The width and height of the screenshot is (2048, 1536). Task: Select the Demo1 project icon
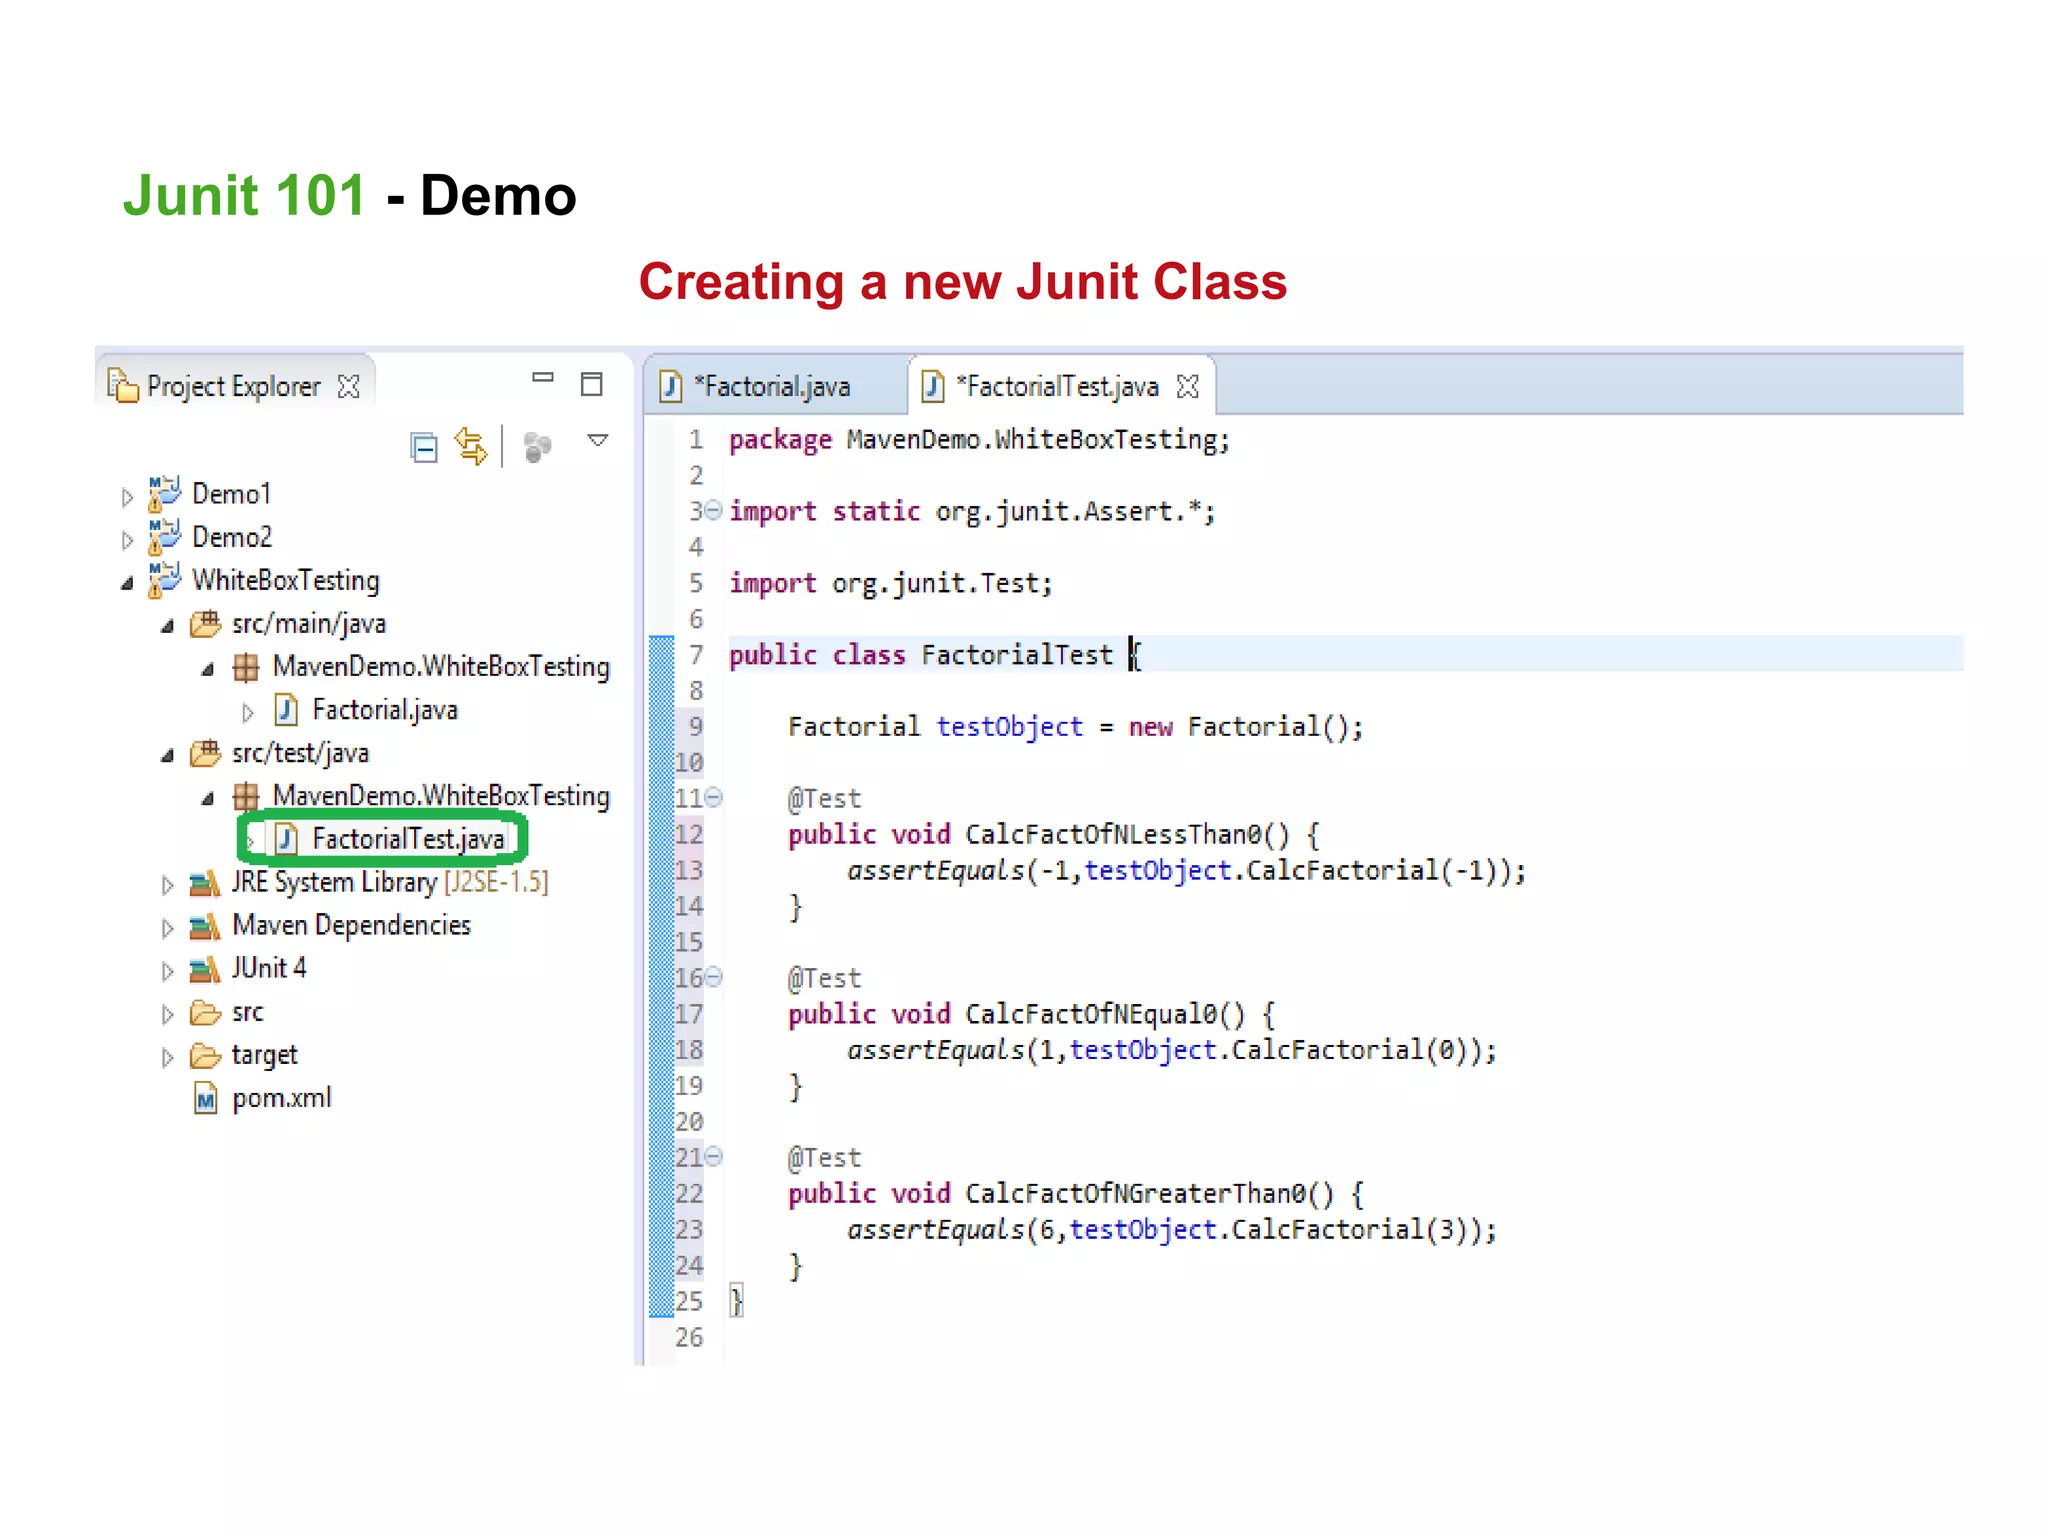coord(164,494)
